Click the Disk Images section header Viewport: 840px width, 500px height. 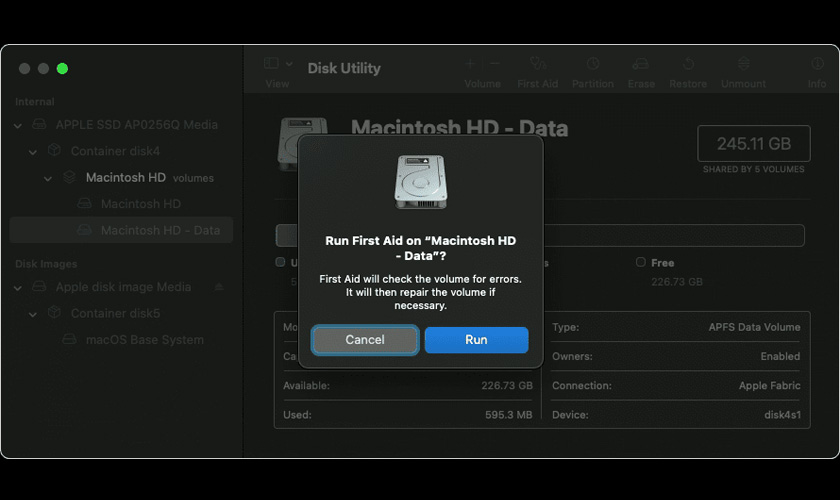click(46, 264)
